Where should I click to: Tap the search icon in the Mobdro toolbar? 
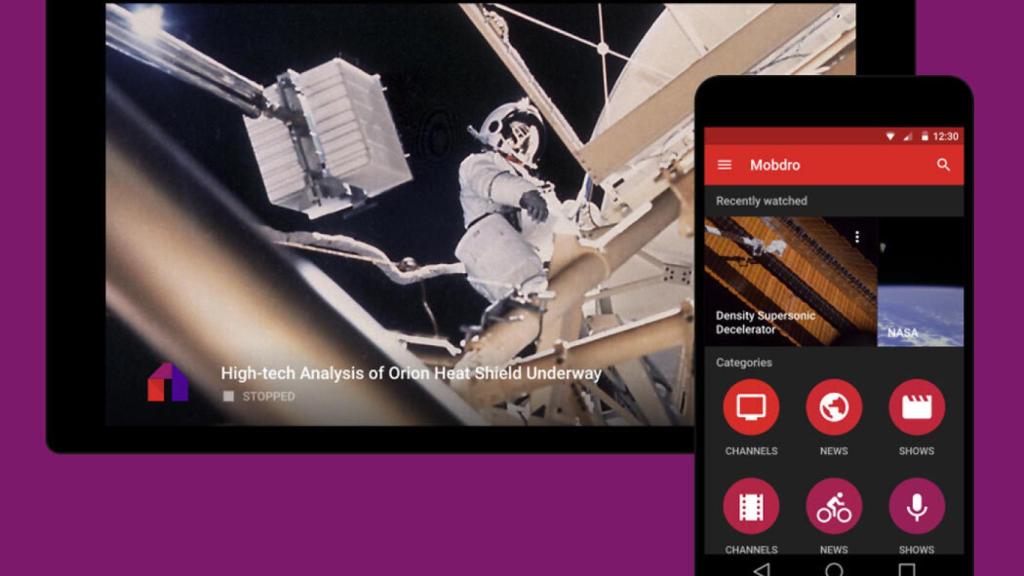coord(945,164)
